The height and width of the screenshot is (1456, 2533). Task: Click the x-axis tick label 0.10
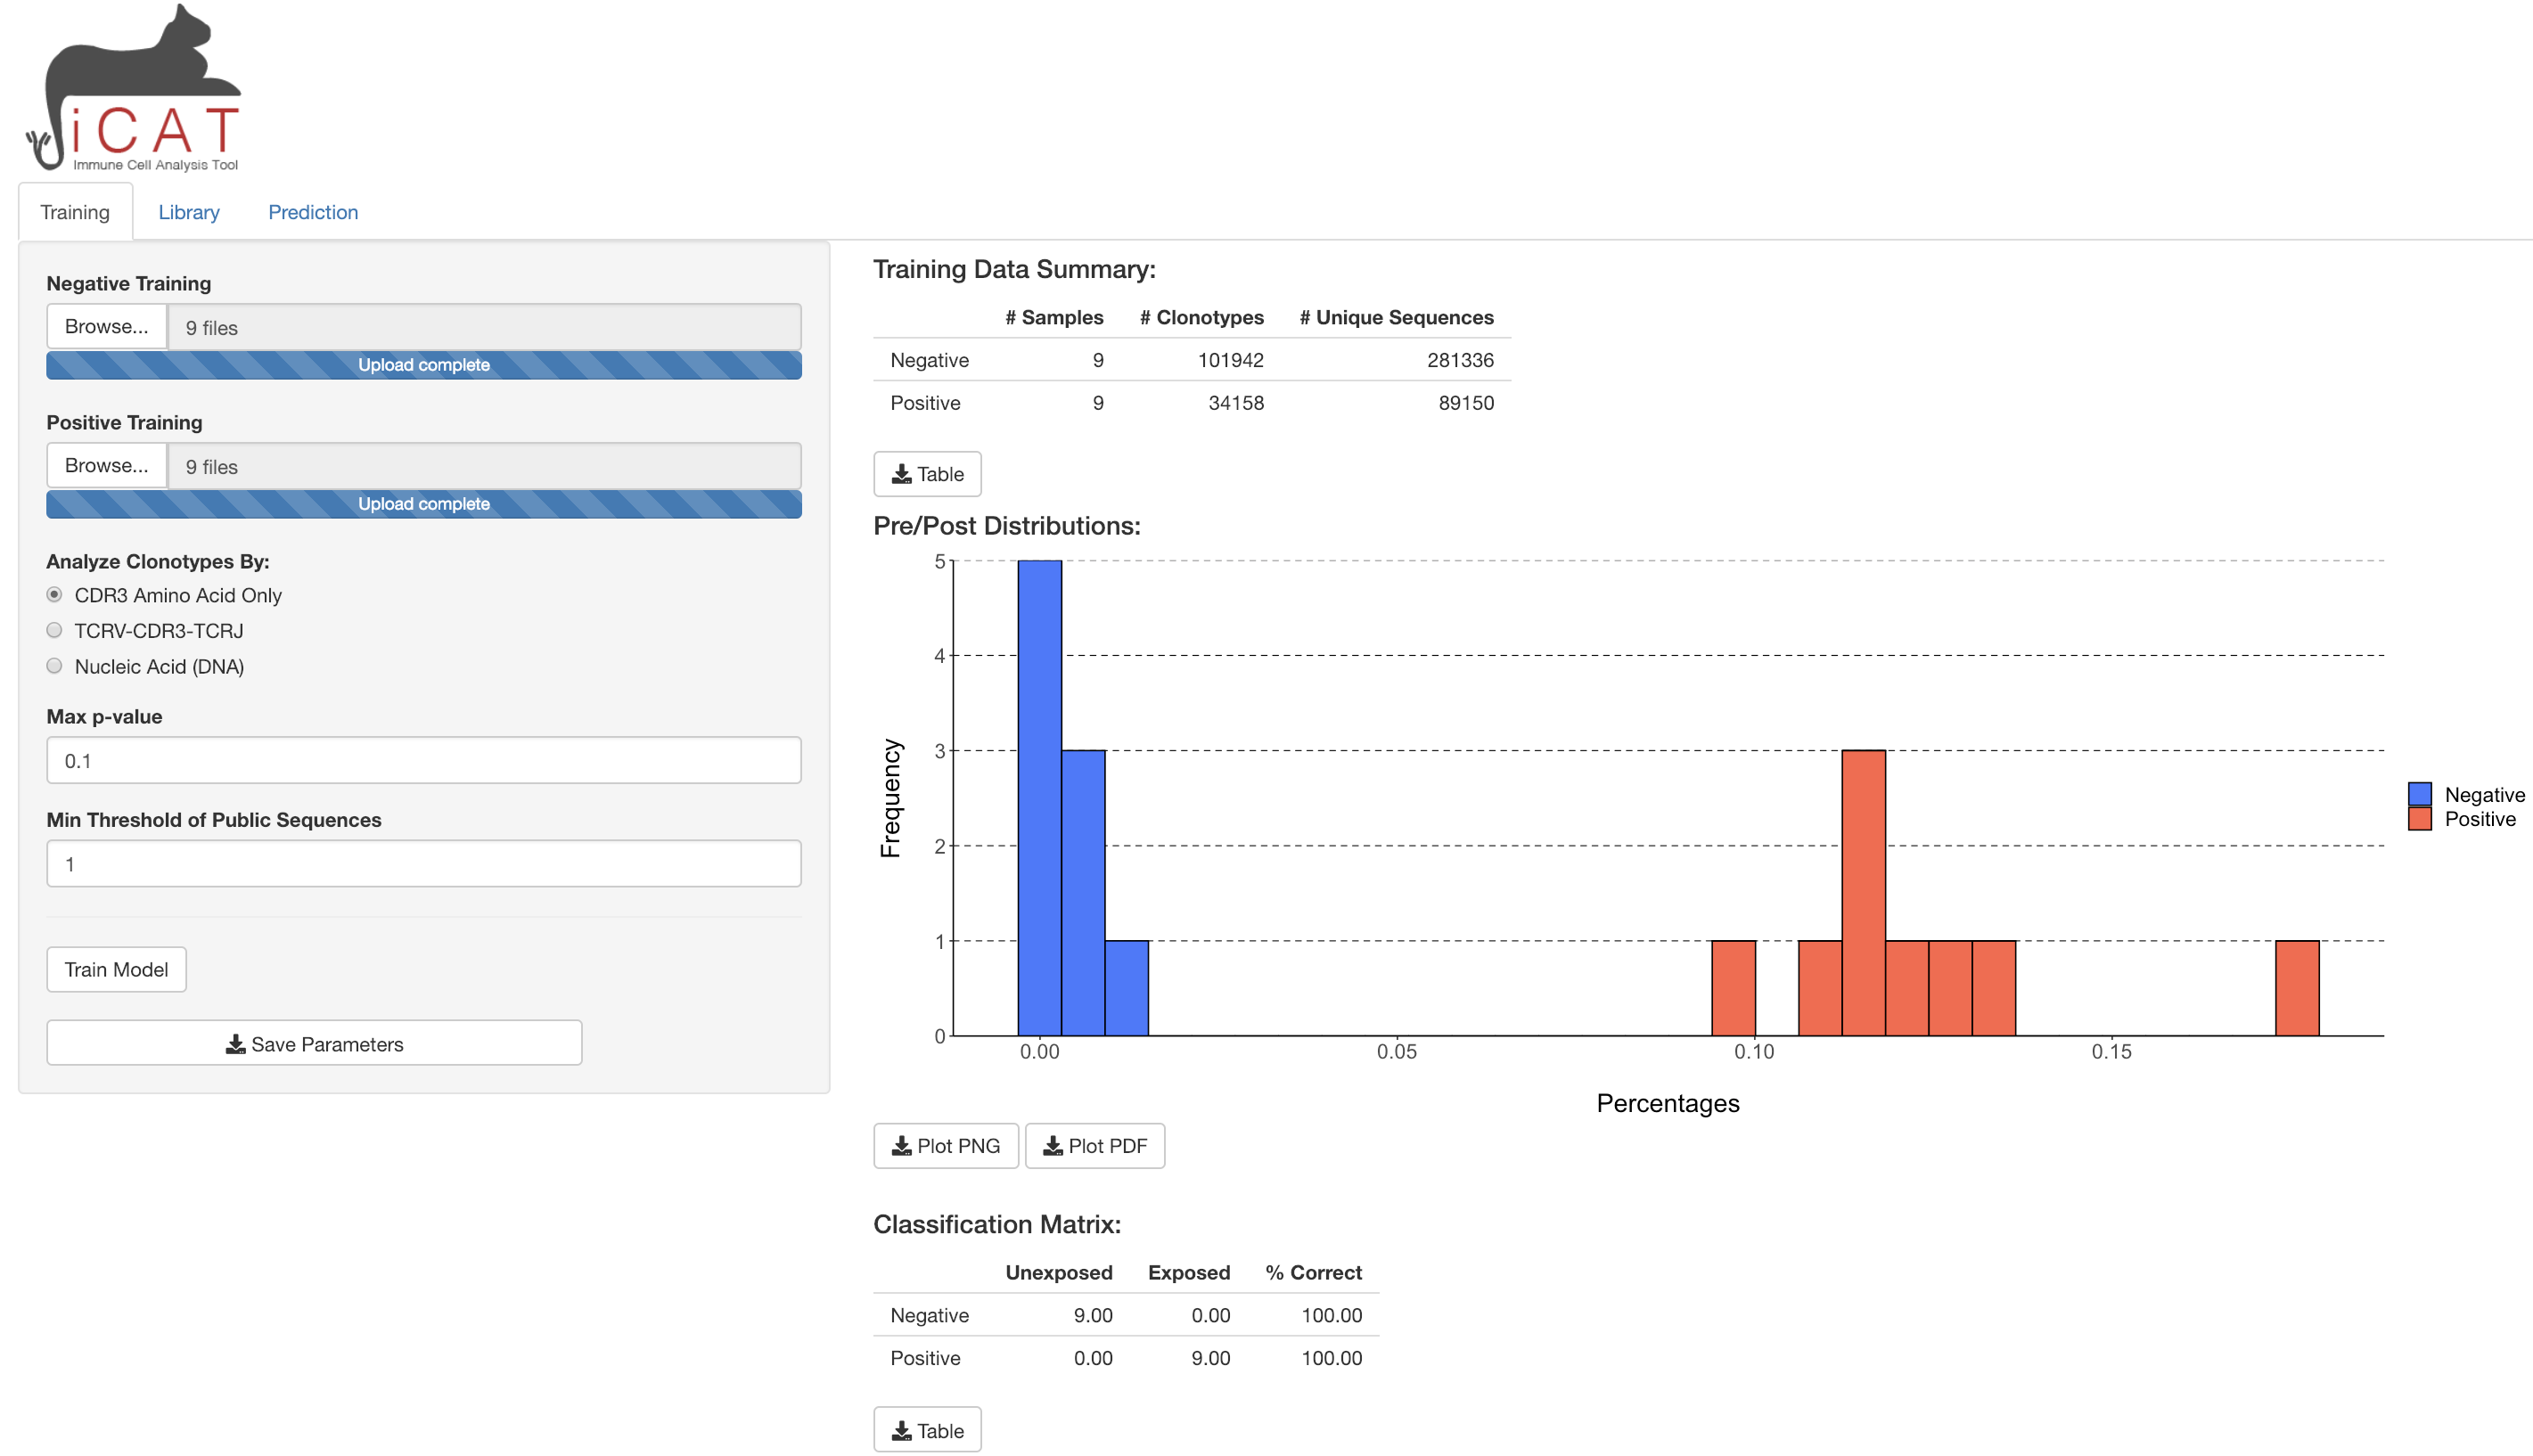point(1754,1051)
